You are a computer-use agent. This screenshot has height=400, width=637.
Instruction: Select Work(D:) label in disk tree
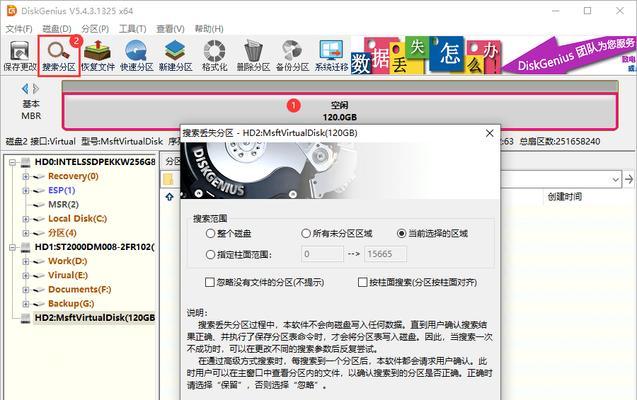(67, 261)
